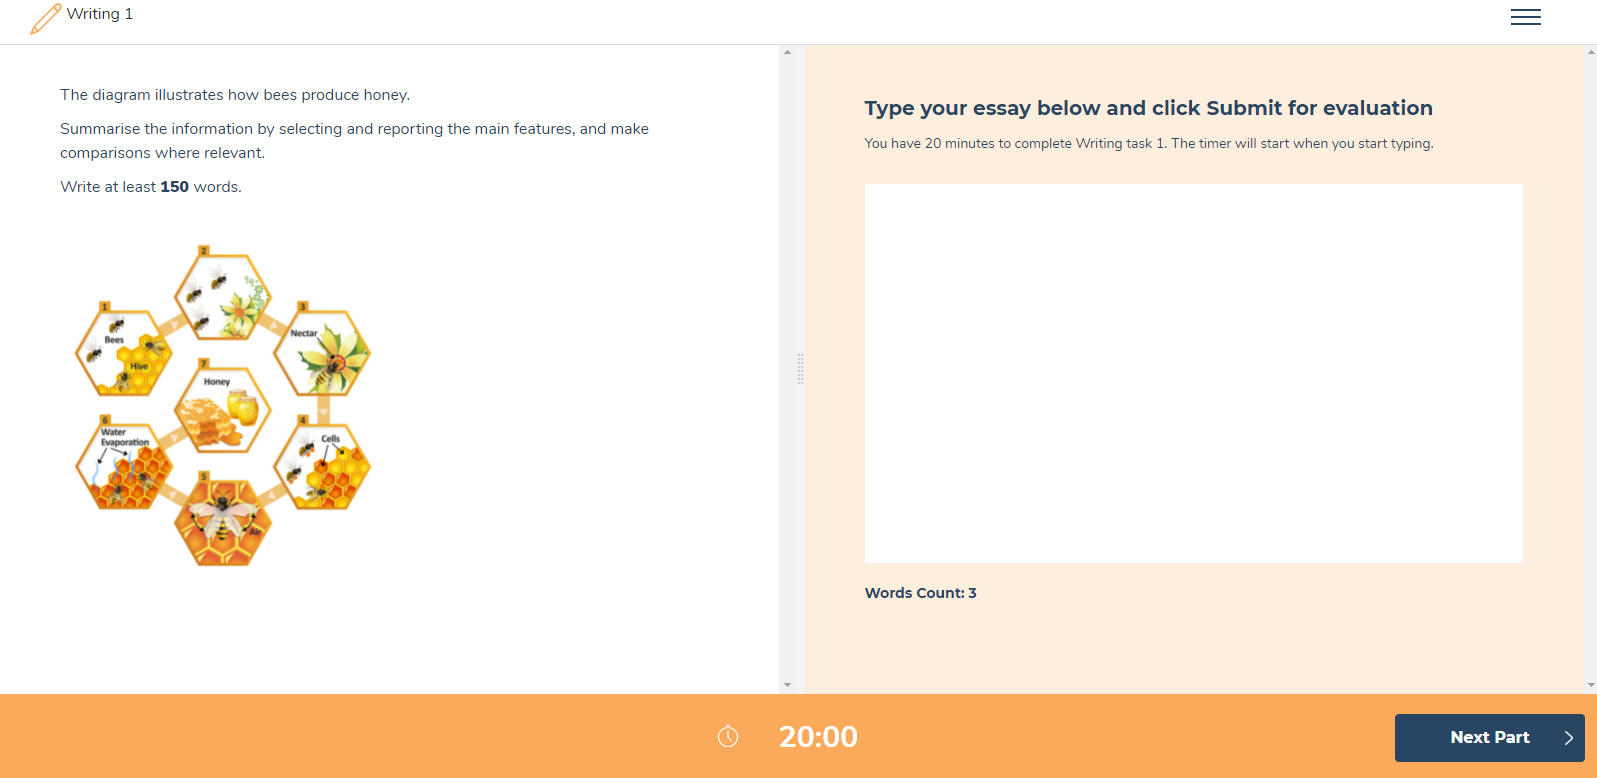Click the arrow chevron on Next Part
Viewport: 1597px width, 778px height.
pos(1568,738)
